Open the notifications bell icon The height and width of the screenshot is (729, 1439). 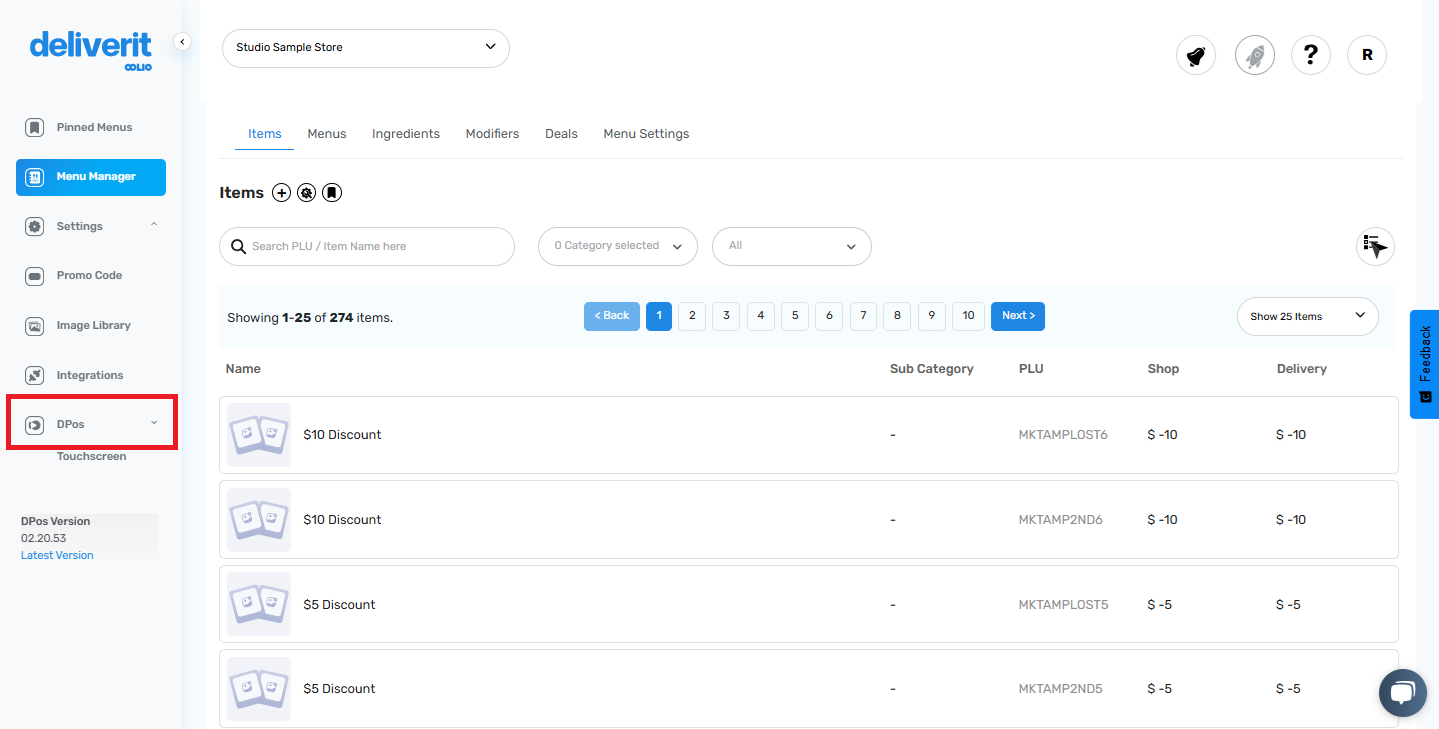(1195, 55)
